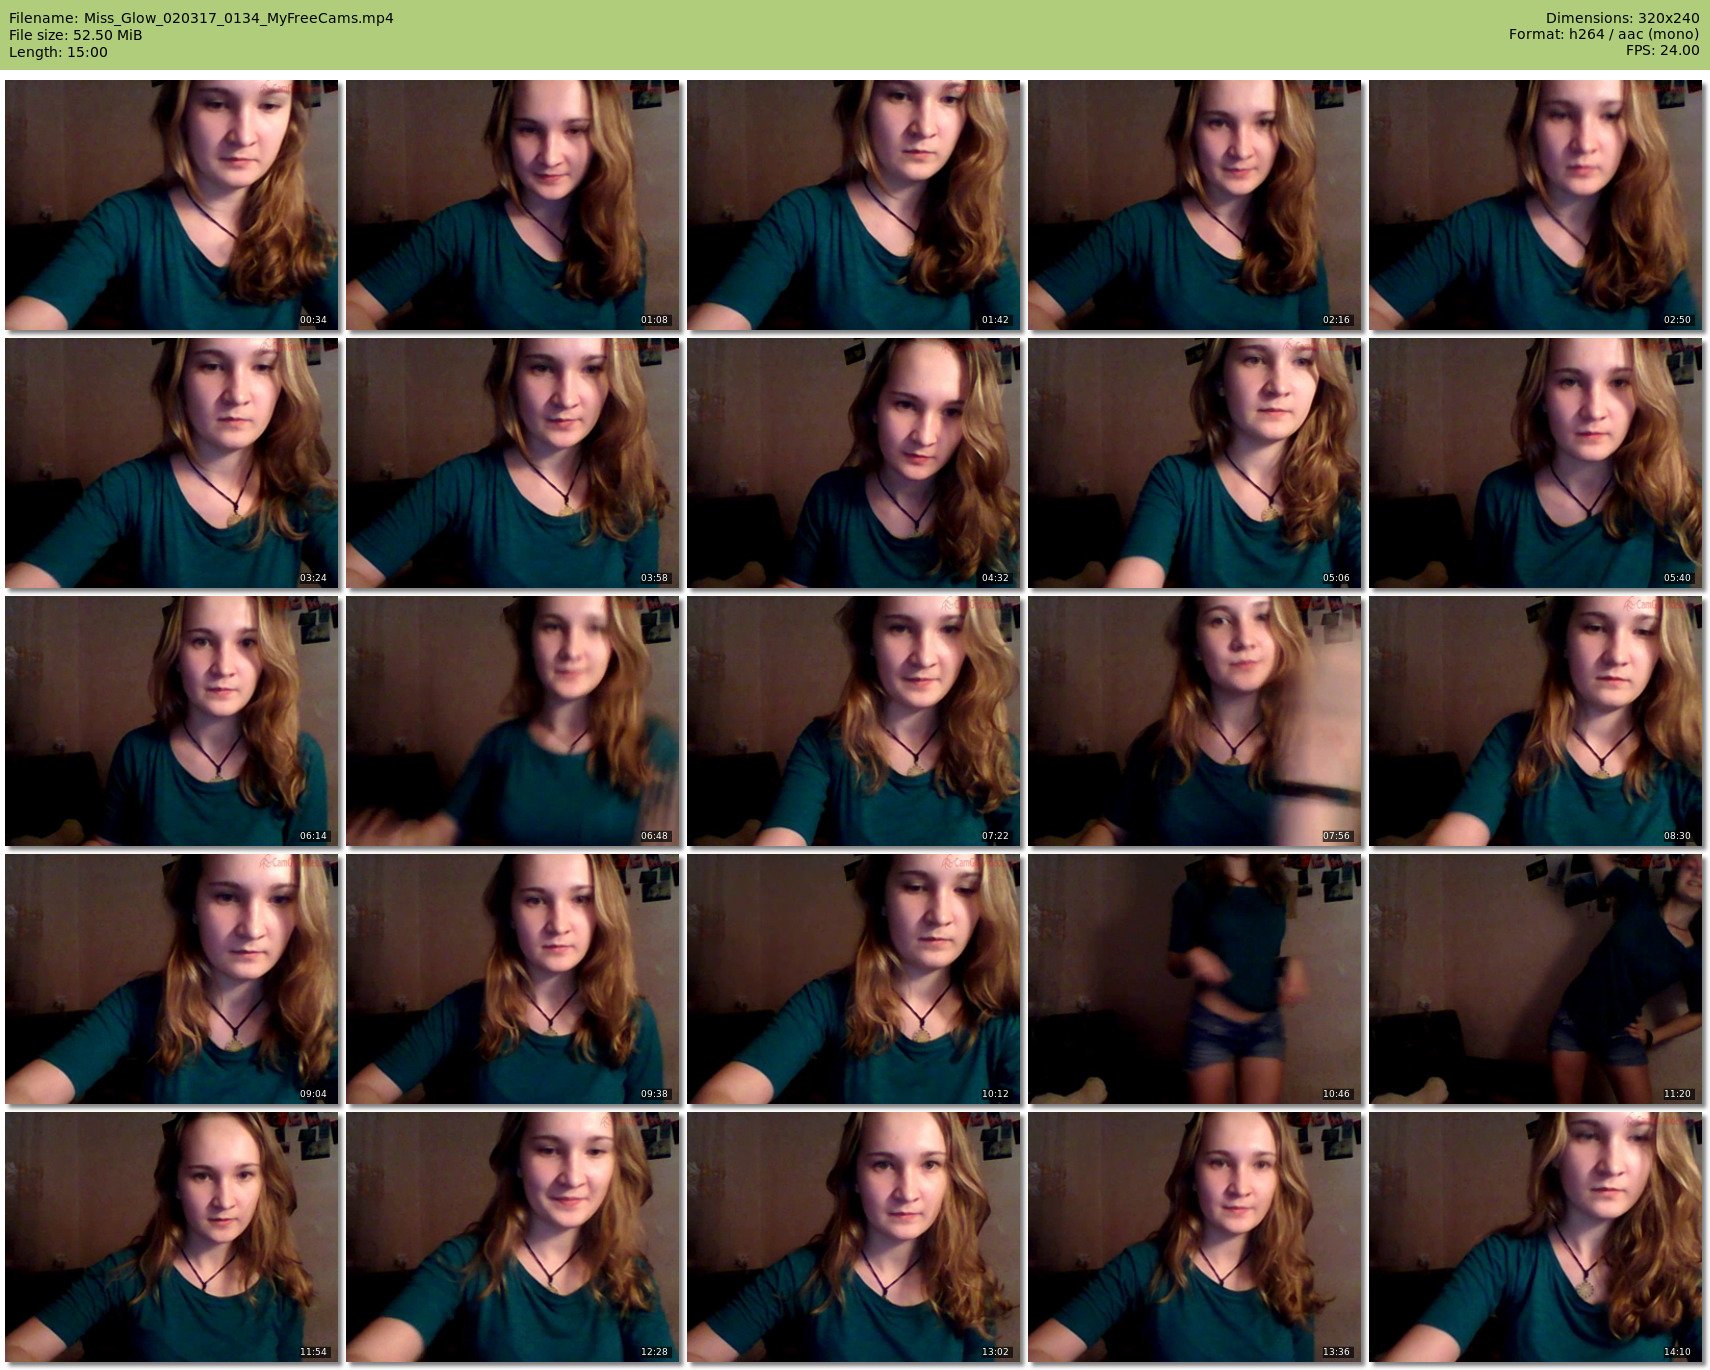This screenshot has width=1710, height=1370.
Task: Choose the 06:14 frame
Action: click(172, 721)
